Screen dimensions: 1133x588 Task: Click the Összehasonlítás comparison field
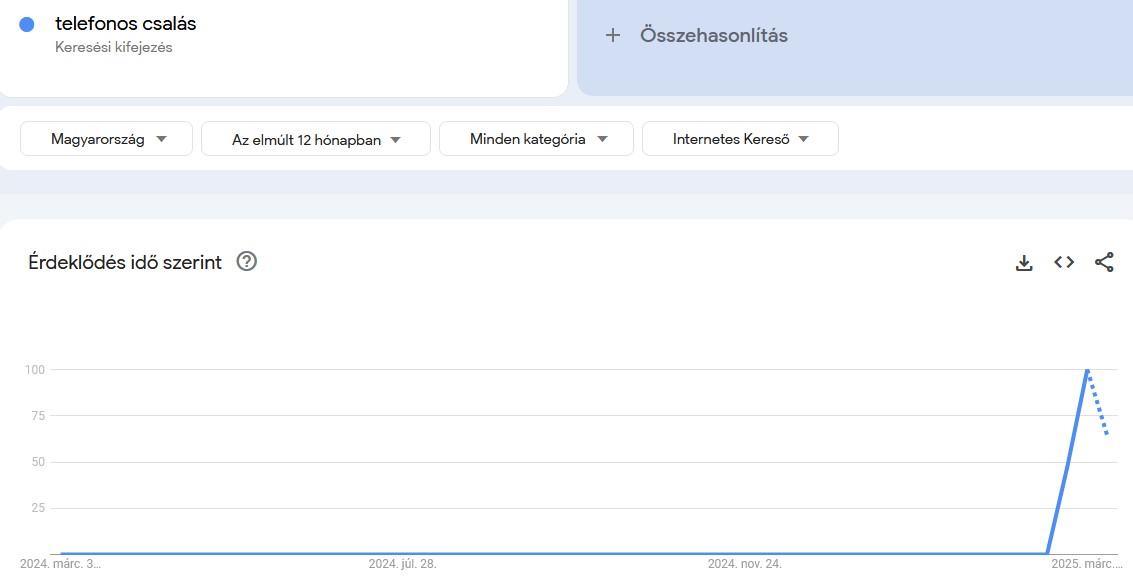713,35
